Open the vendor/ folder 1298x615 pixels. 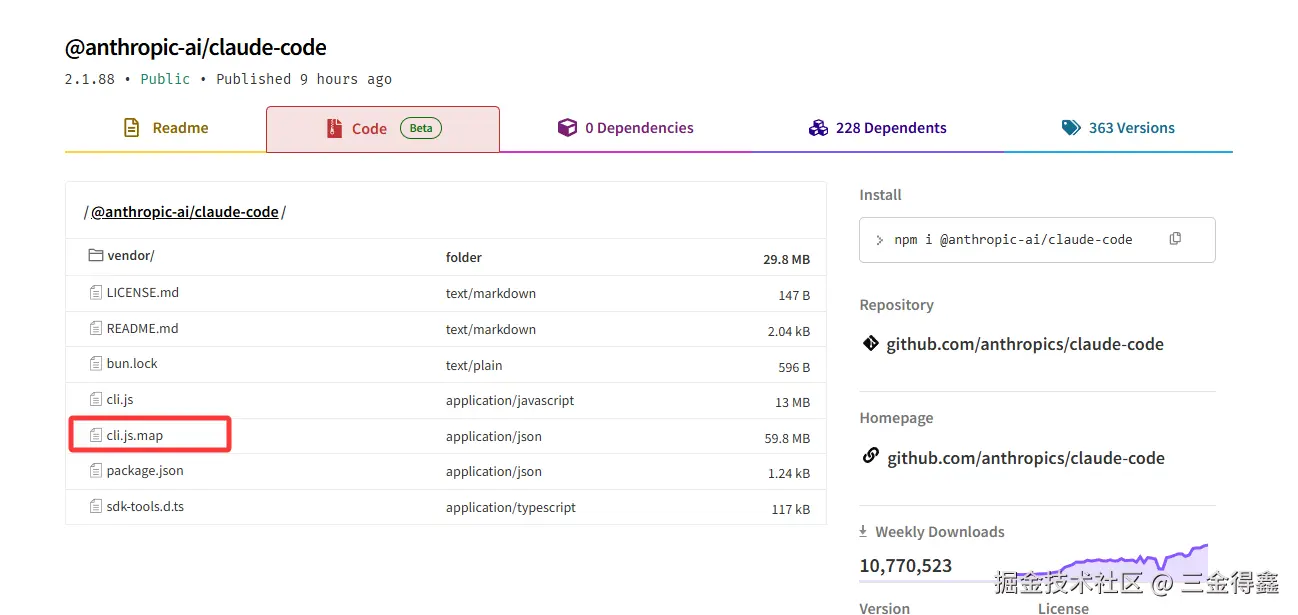[130, 256]
